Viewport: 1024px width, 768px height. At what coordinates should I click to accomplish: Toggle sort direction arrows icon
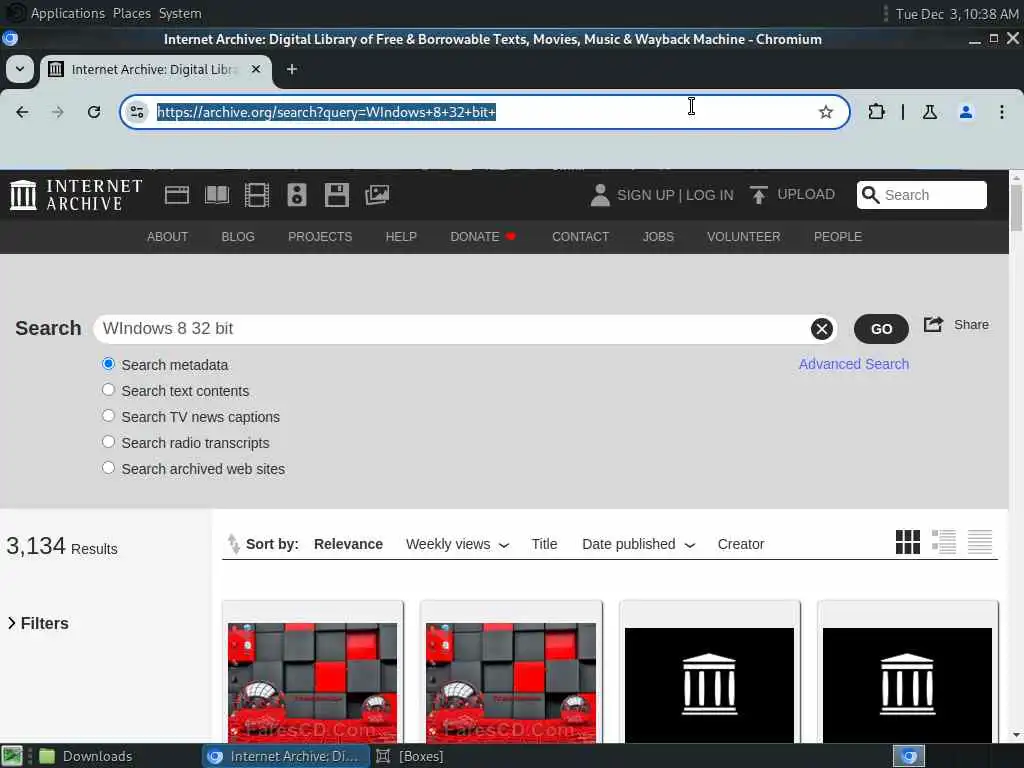[x=233, y=543]
